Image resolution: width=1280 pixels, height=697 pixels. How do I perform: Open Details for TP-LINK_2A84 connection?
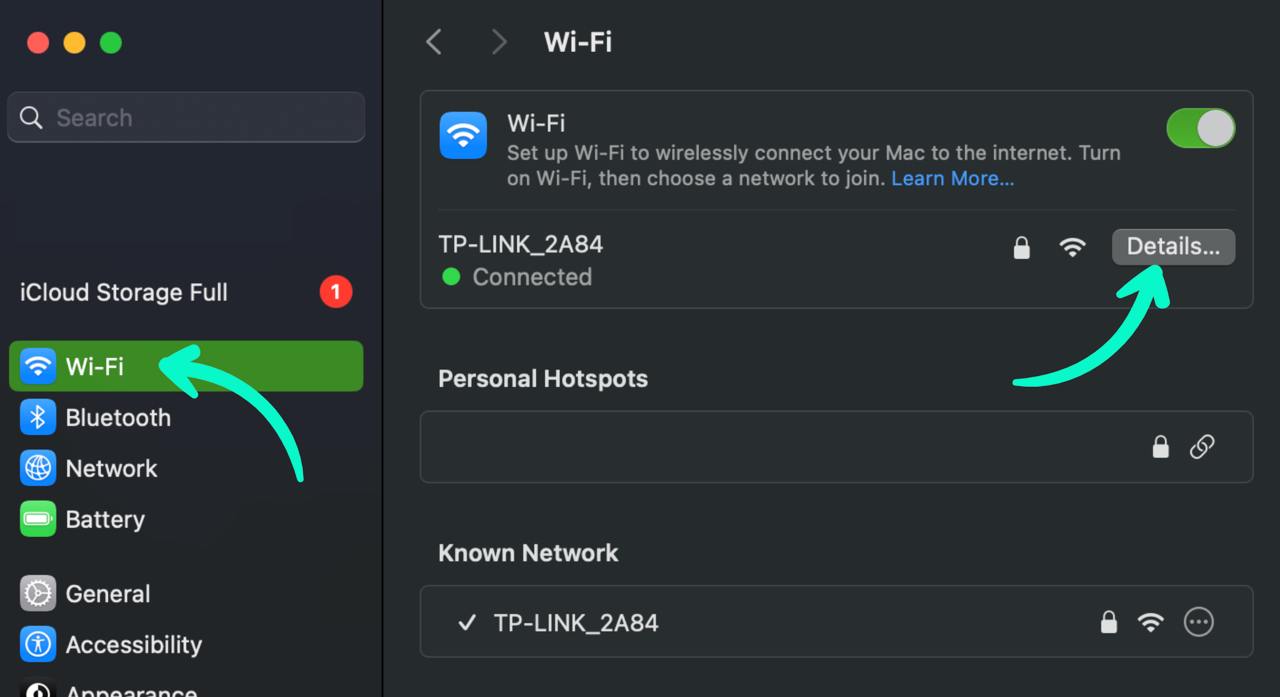(x=1173, y=247)
